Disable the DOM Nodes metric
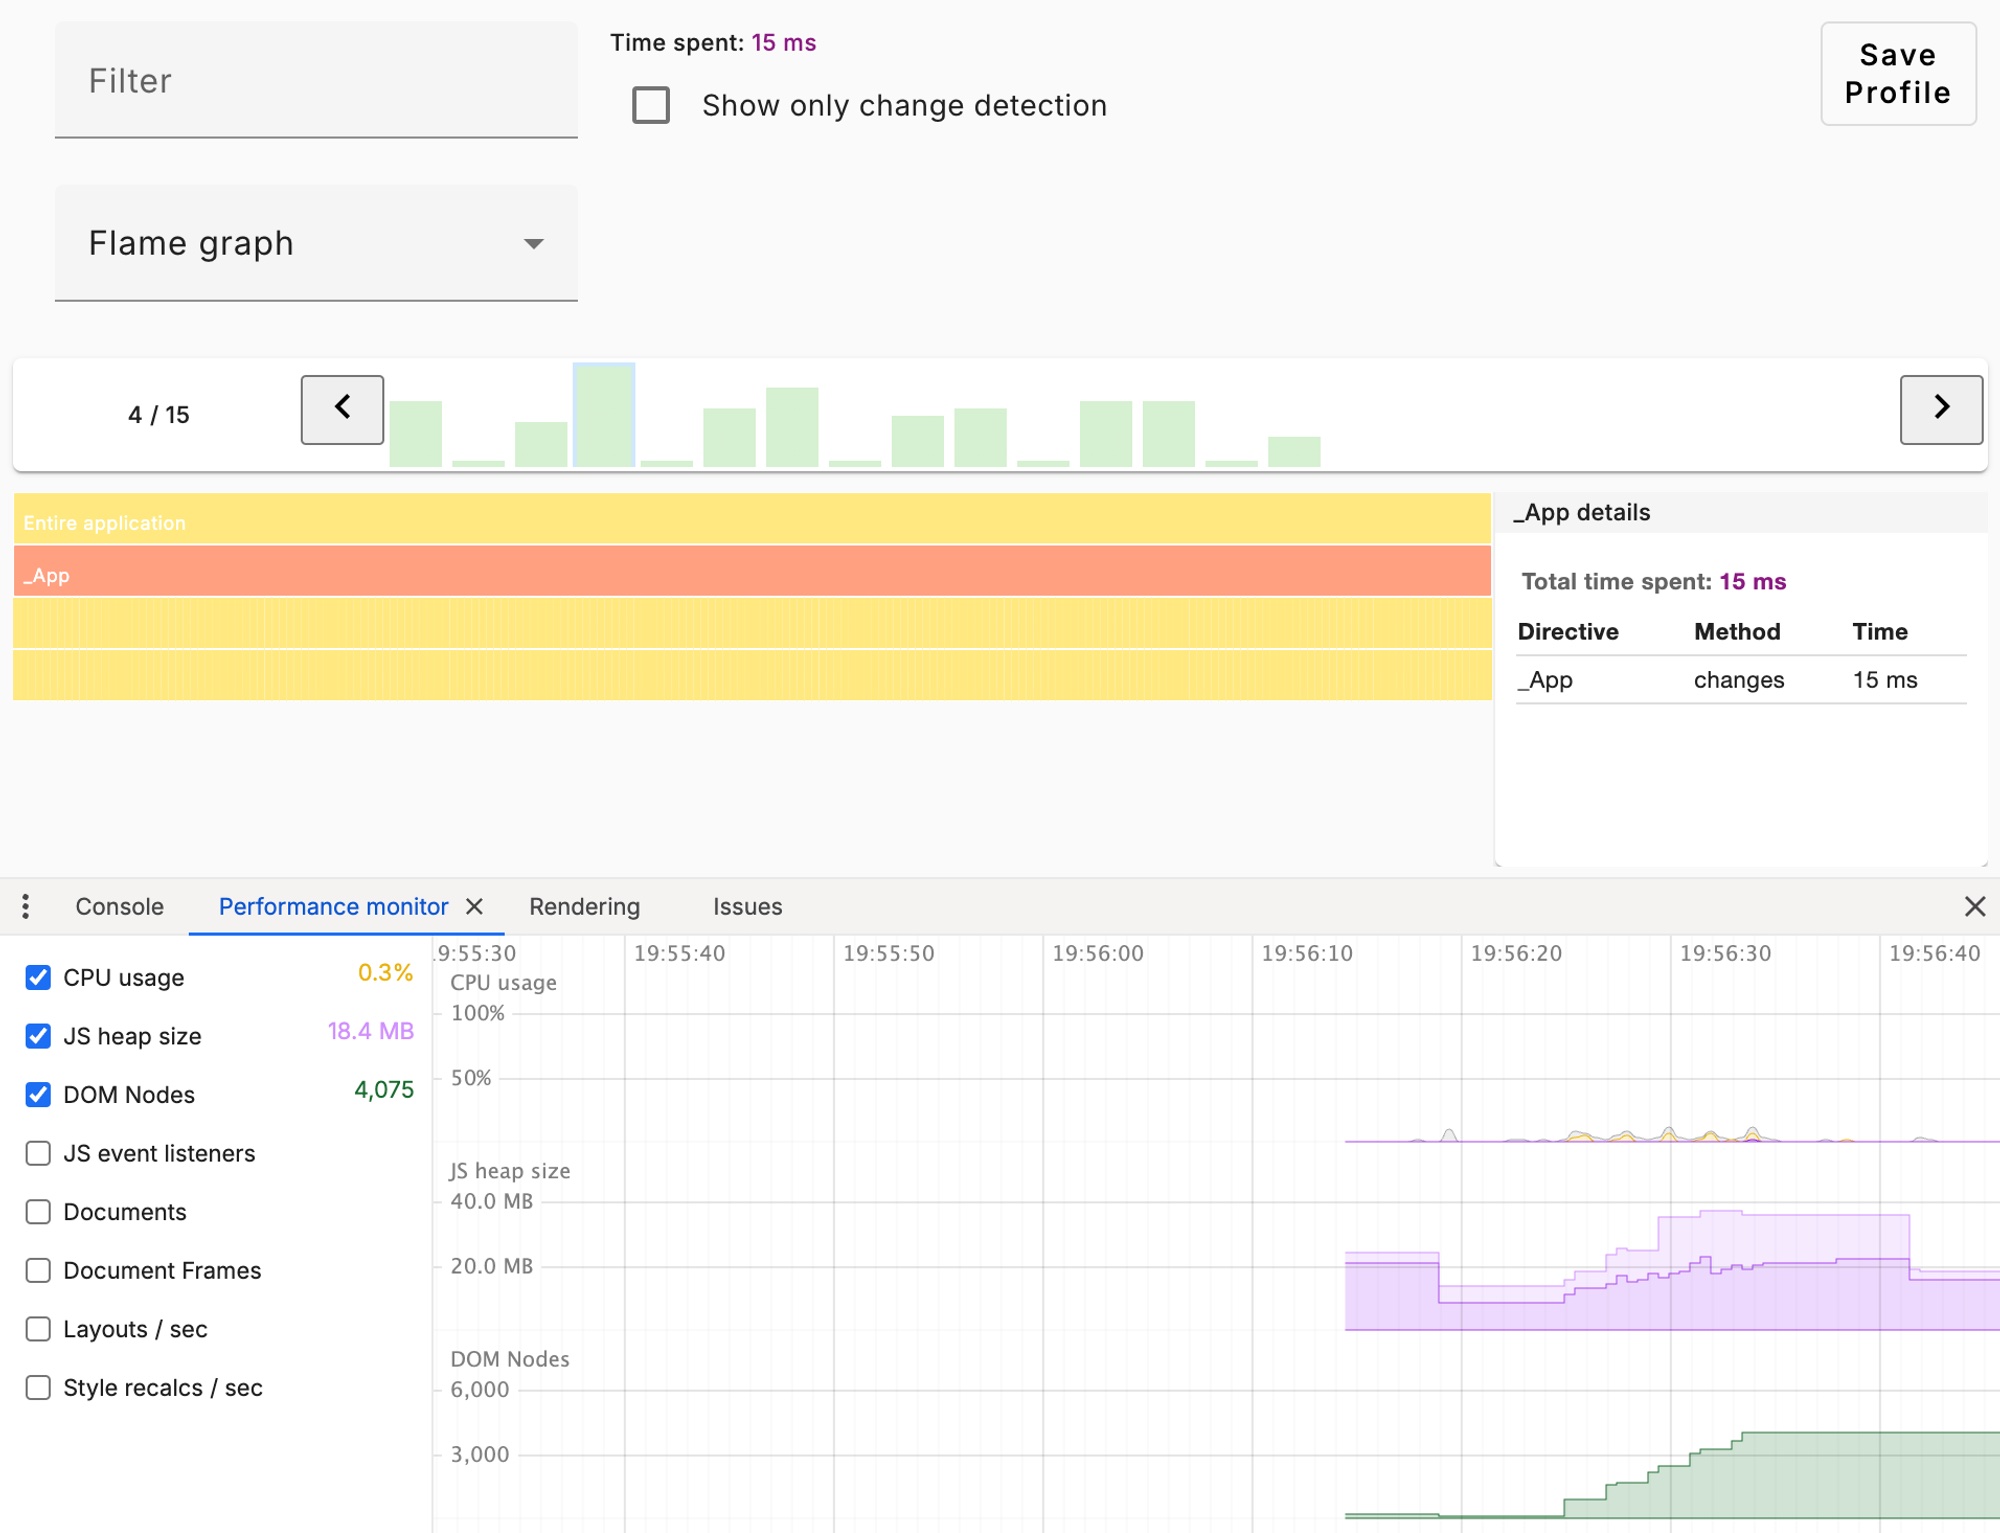 (x=38, y=1094)
